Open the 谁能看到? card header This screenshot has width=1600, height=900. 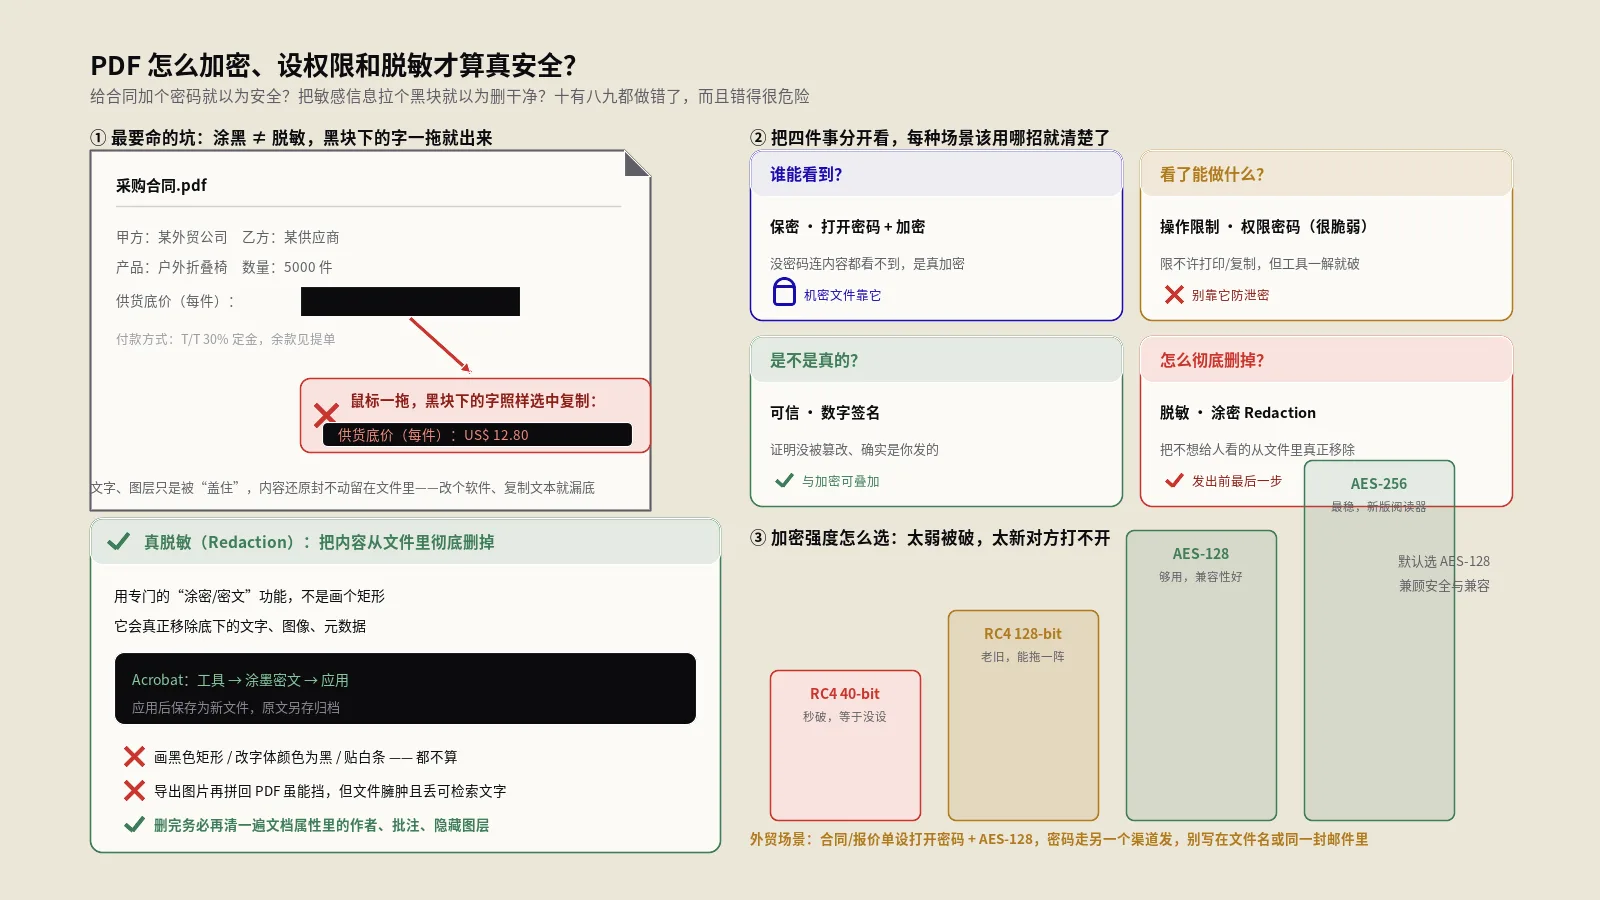tap(936, 174)
